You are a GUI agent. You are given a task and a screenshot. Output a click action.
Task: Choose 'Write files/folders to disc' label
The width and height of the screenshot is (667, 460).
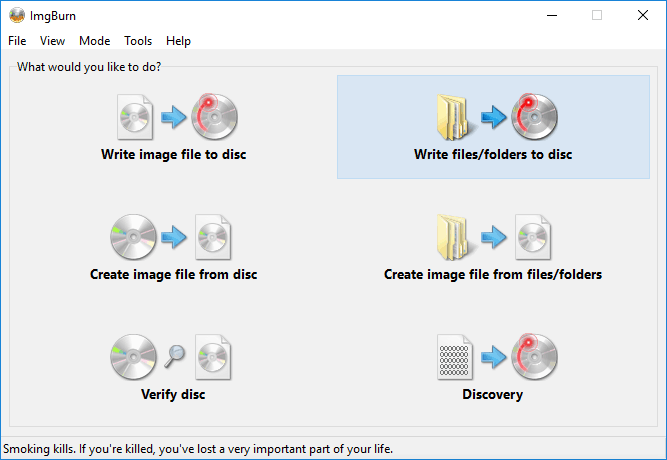(x=493, y=154)
